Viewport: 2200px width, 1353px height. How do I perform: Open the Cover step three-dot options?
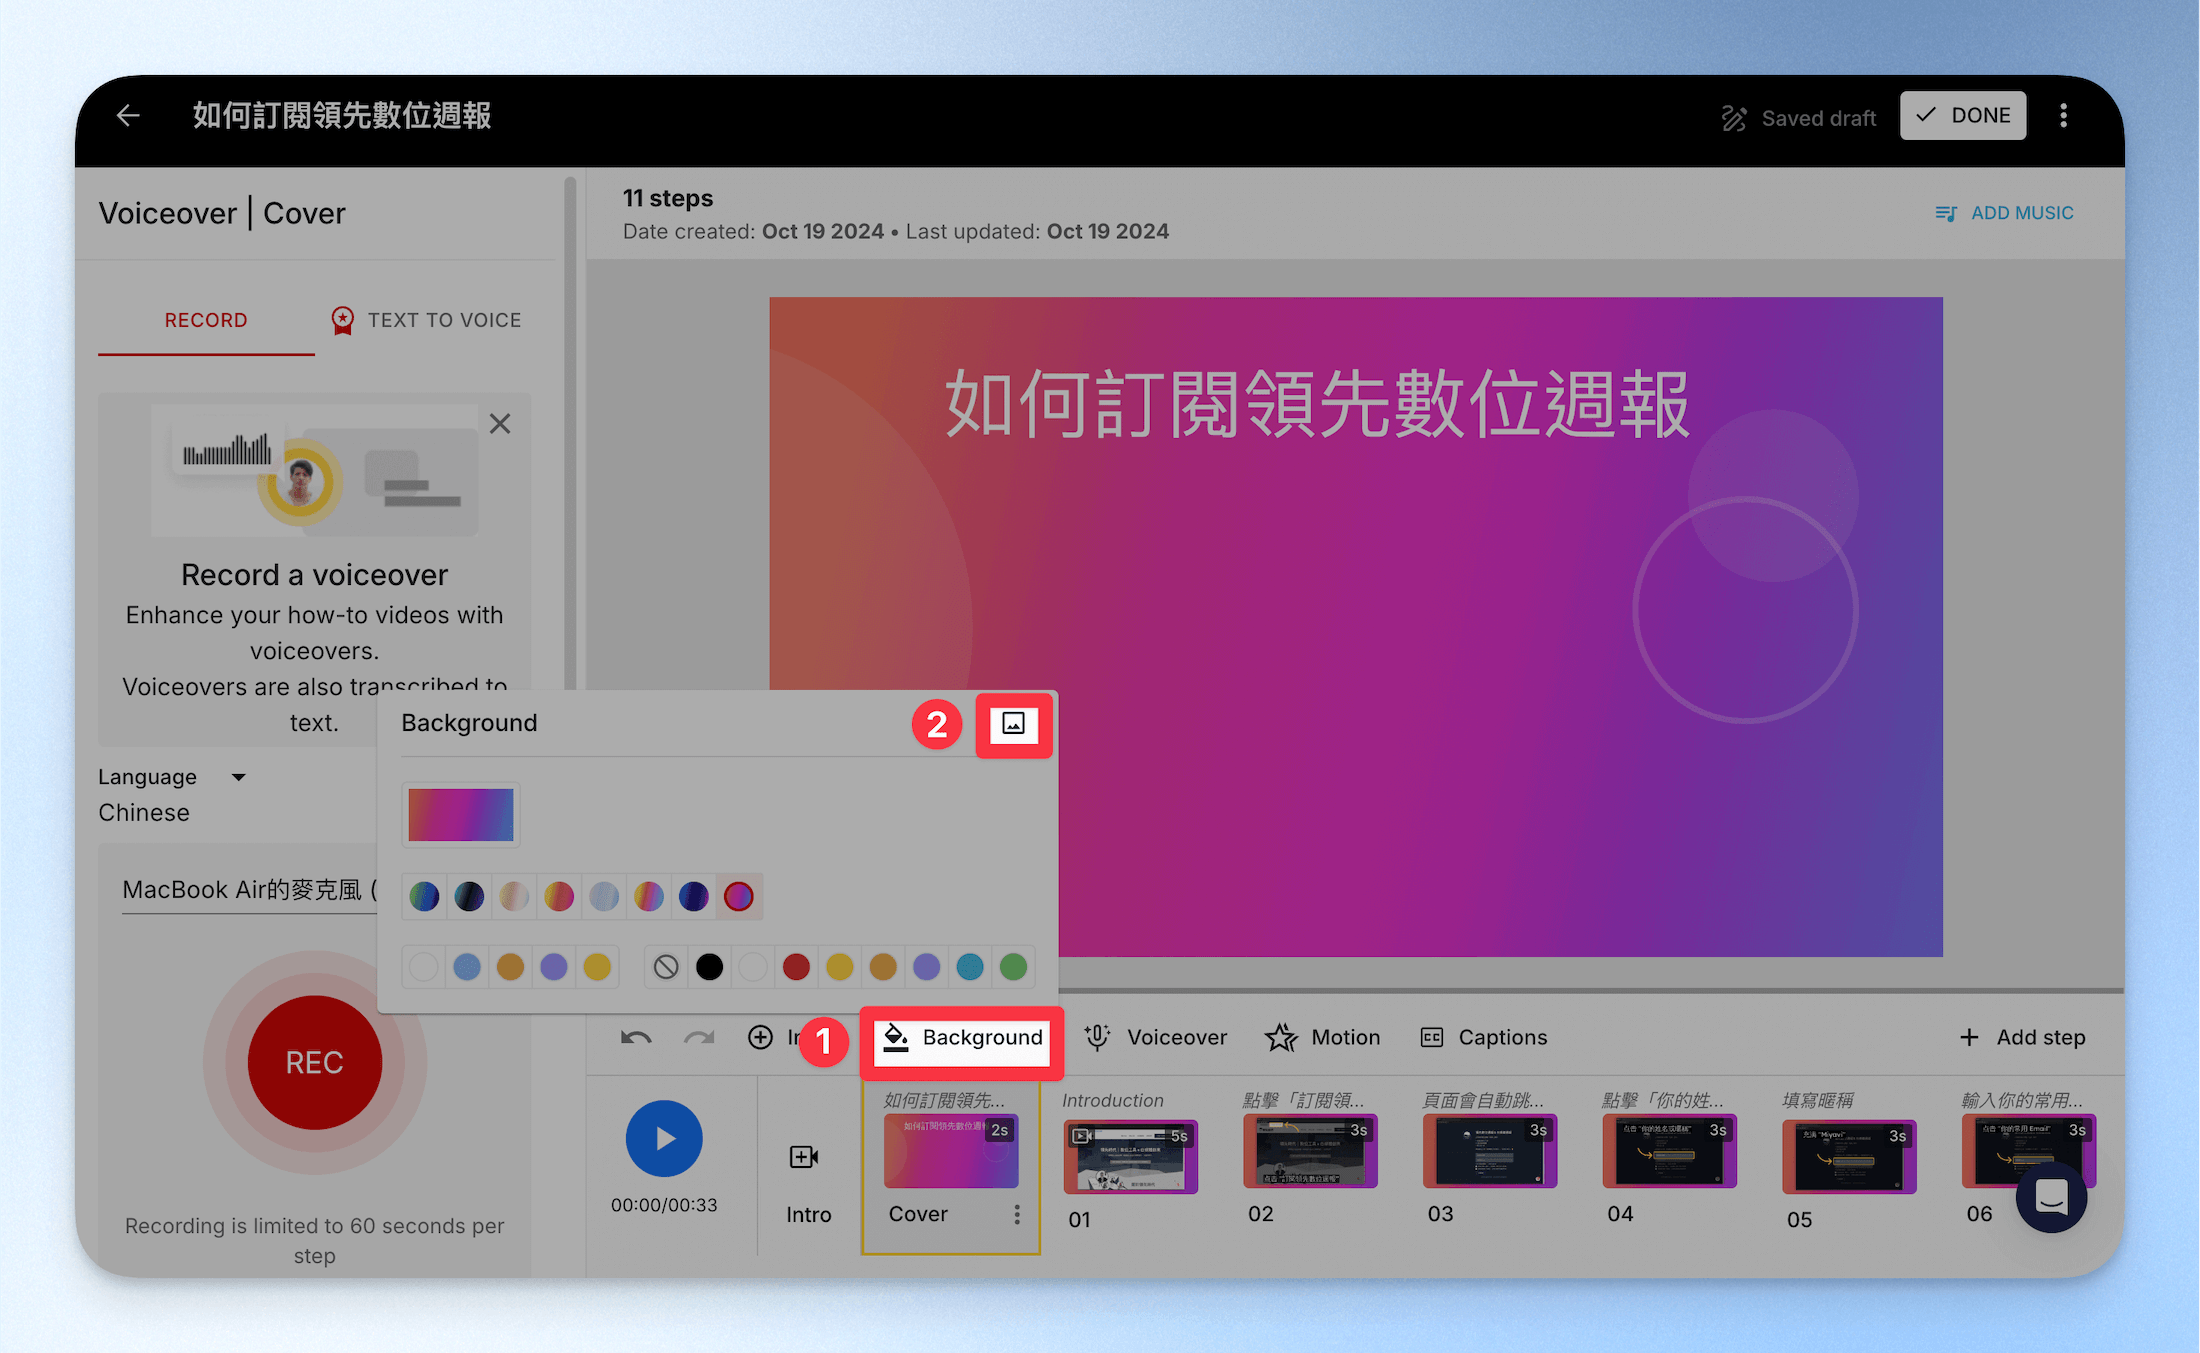pyautogui.click(x=1017, y=1214)
